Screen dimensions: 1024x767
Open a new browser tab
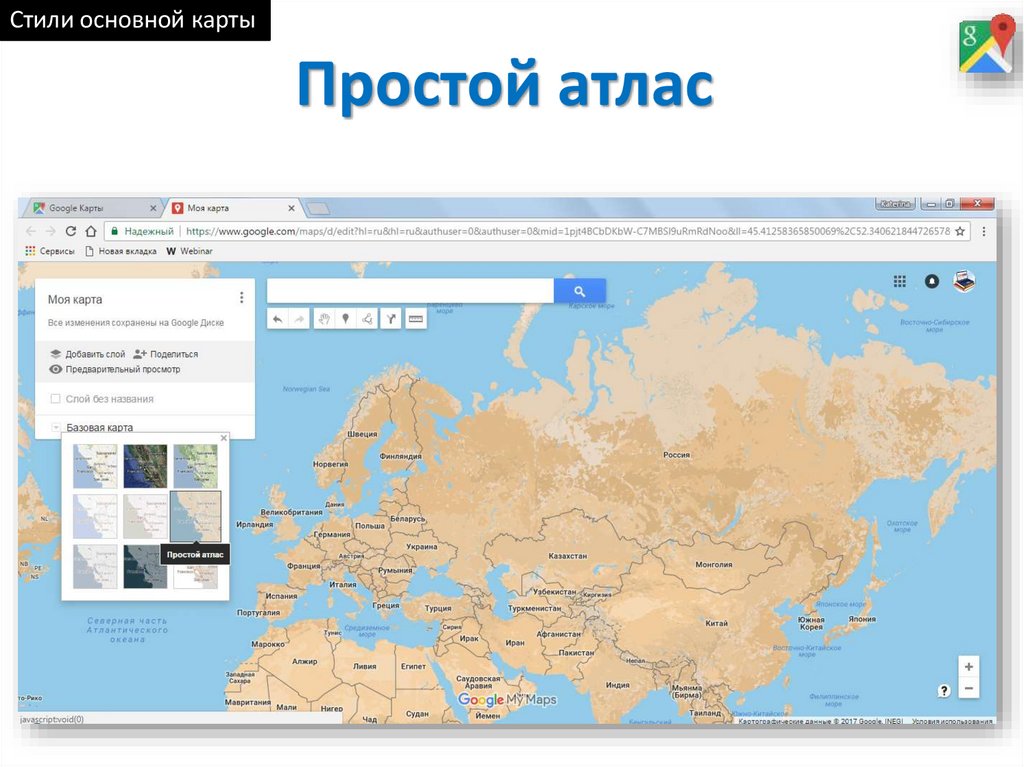coord(318,208)
